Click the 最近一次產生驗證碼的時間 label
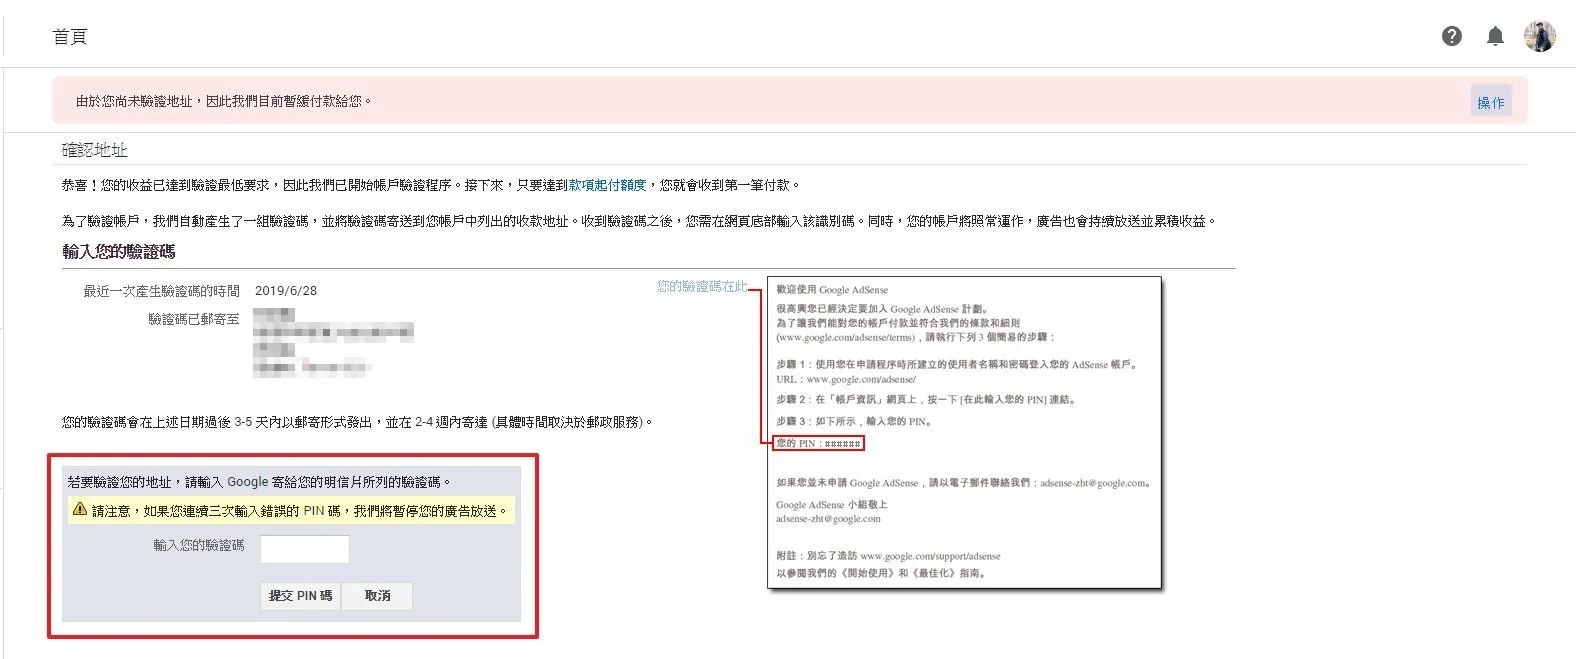Viewport: 1576px width, 659px height. tap(161, 291)
